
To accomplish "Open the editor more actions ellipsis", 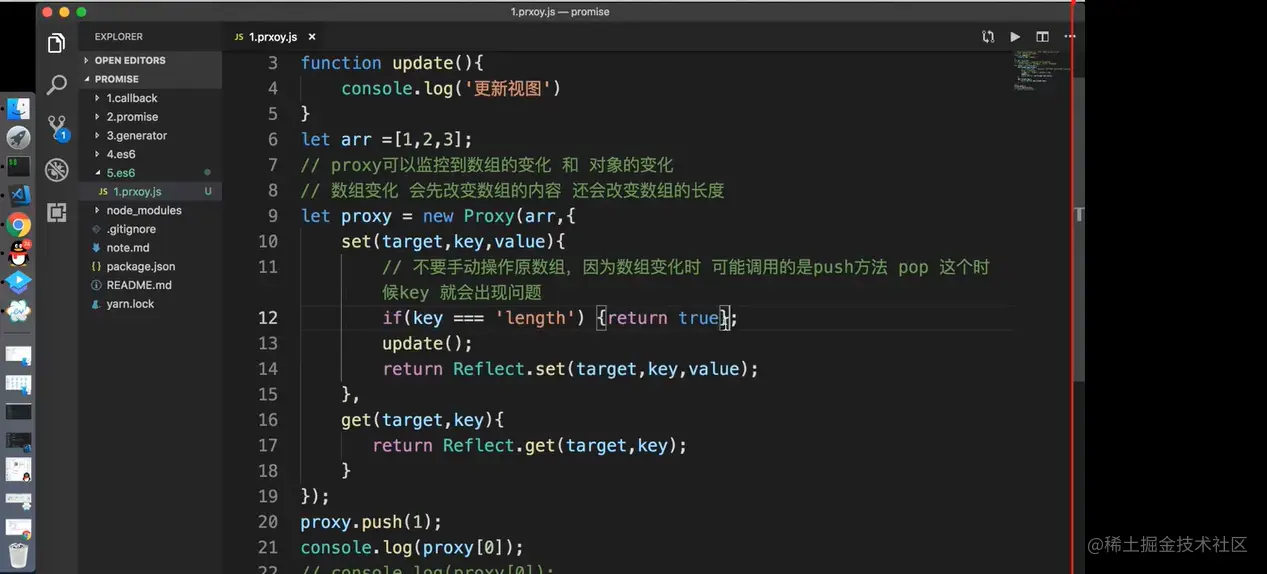I will (1068, 37).
